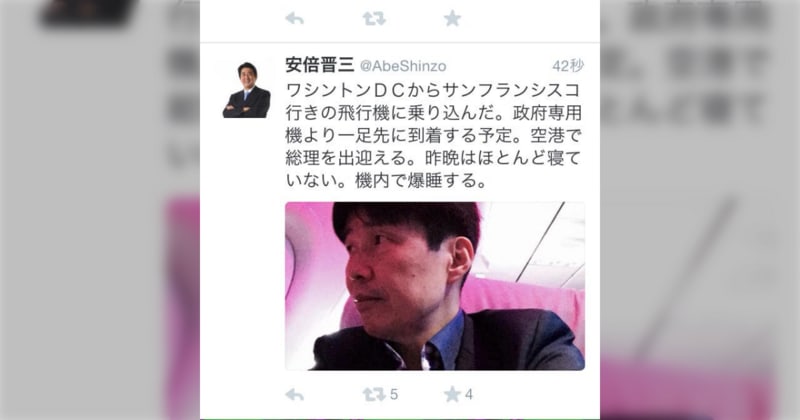800x420 pixels.
Task: Favorite the previous tweet with top star
Action: [x=452, y=19]
